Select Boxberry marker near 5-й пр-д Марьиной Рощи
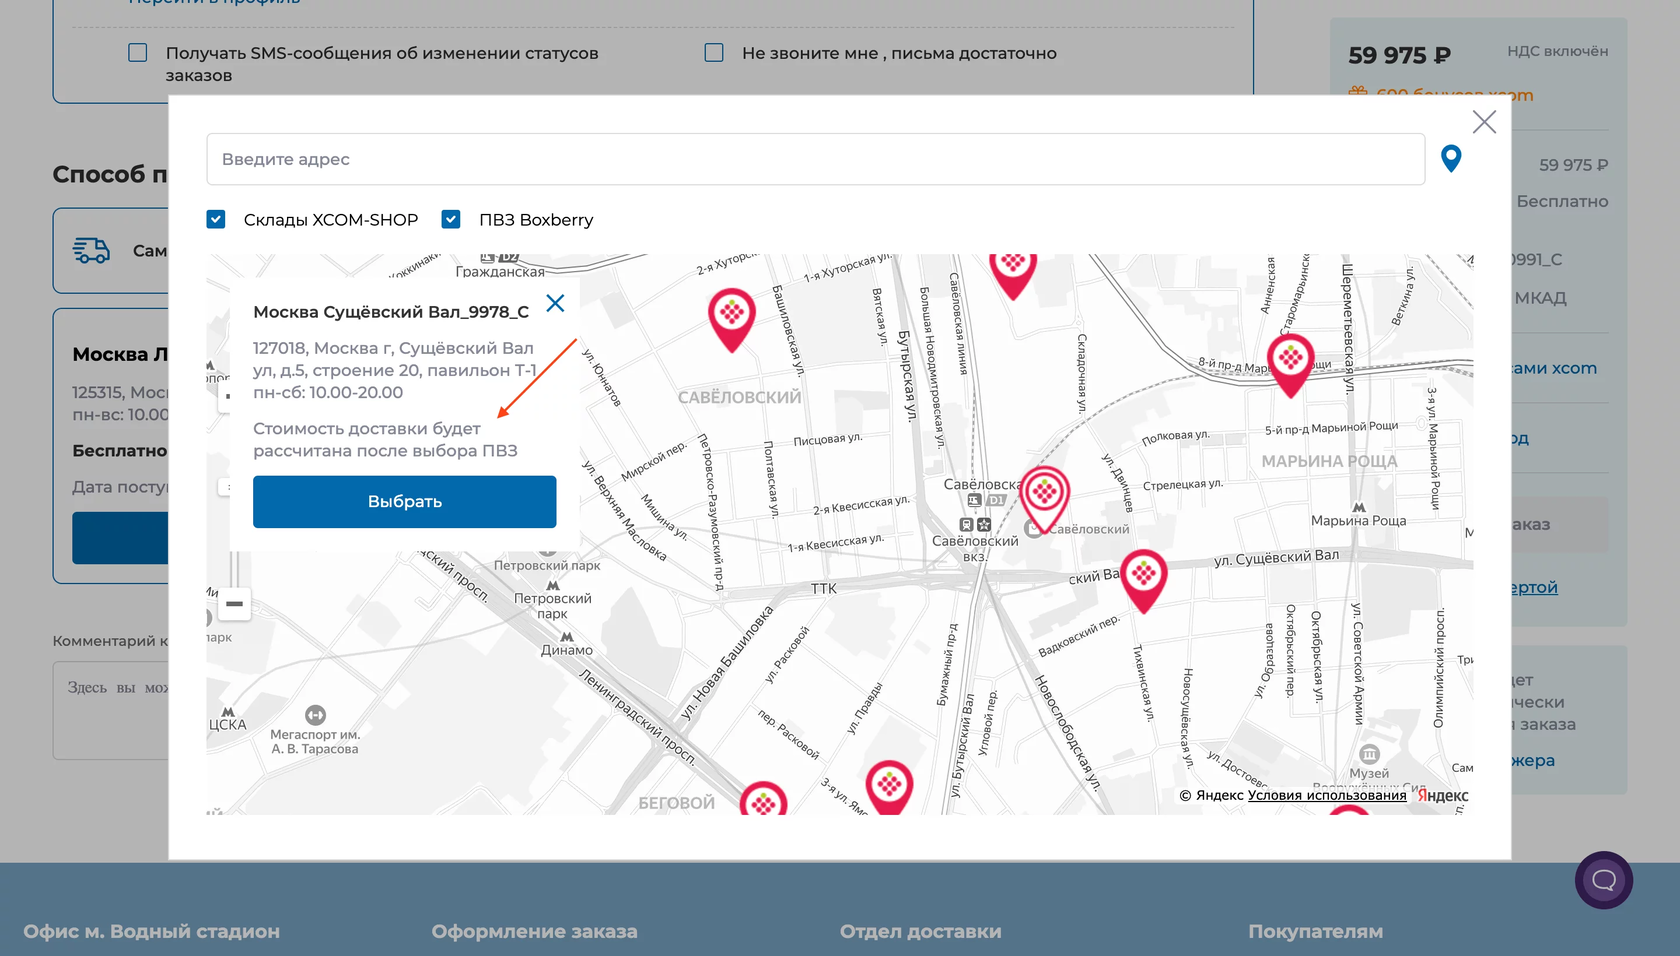The width and height of the screenshot is (1680, 956). pyautogui.click(x=1290, y=364)
